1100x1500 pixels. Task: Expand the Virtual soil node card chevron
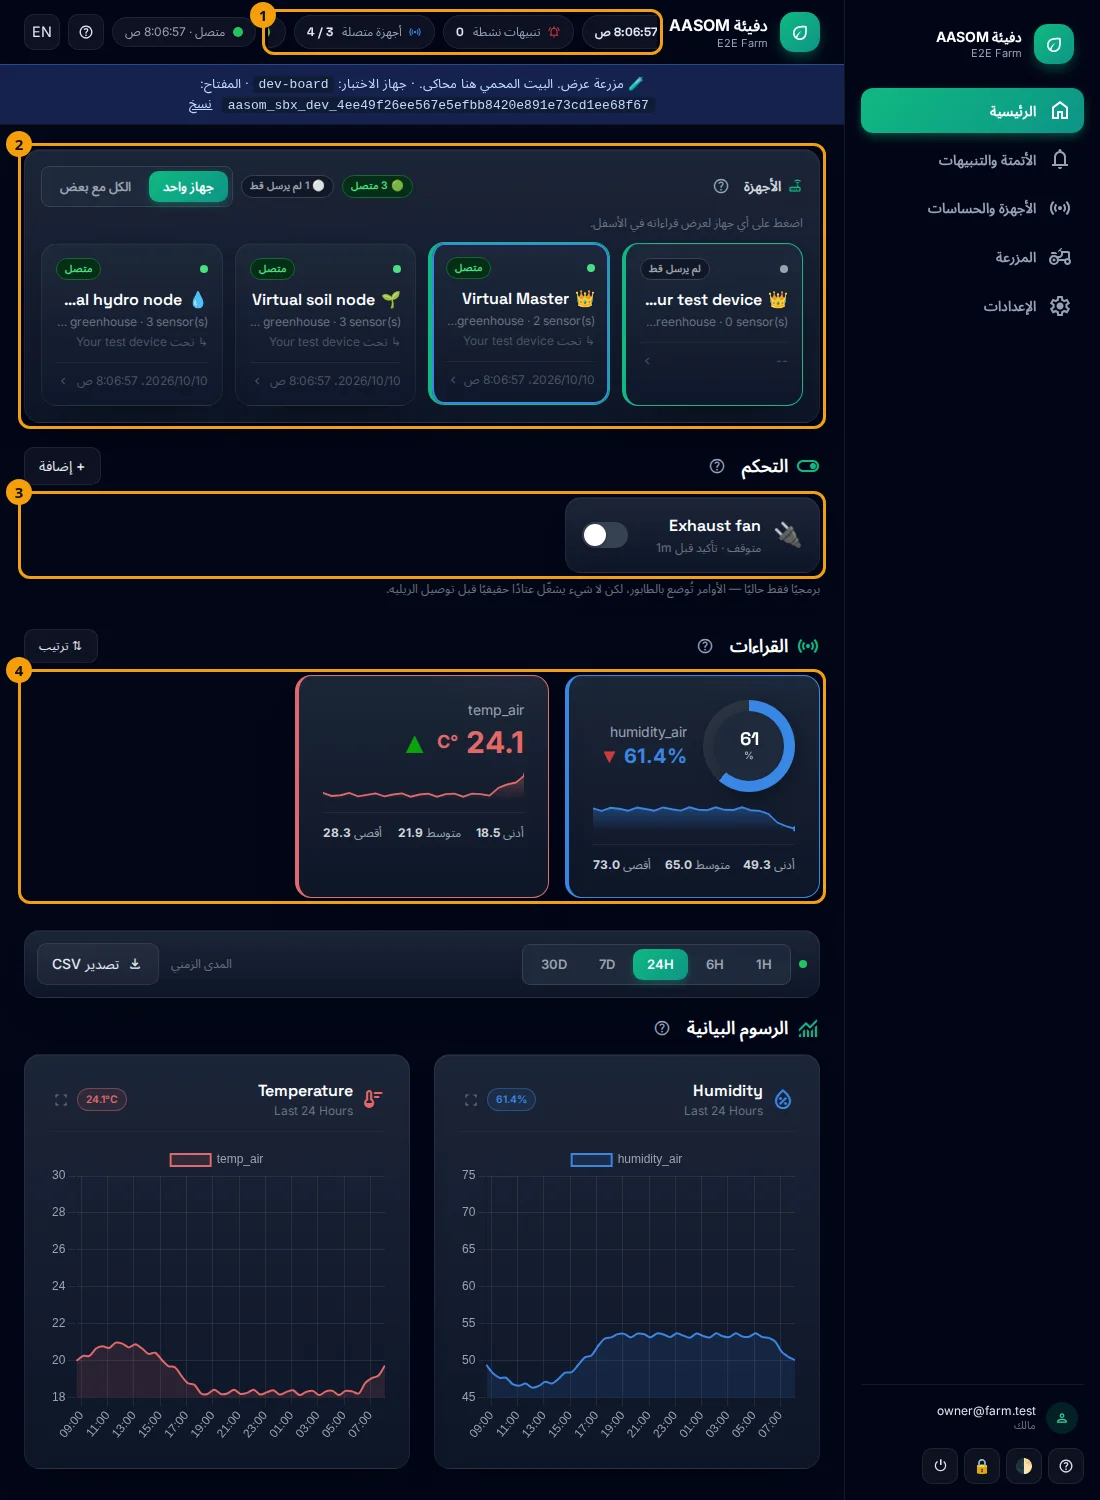coord(258,381)
